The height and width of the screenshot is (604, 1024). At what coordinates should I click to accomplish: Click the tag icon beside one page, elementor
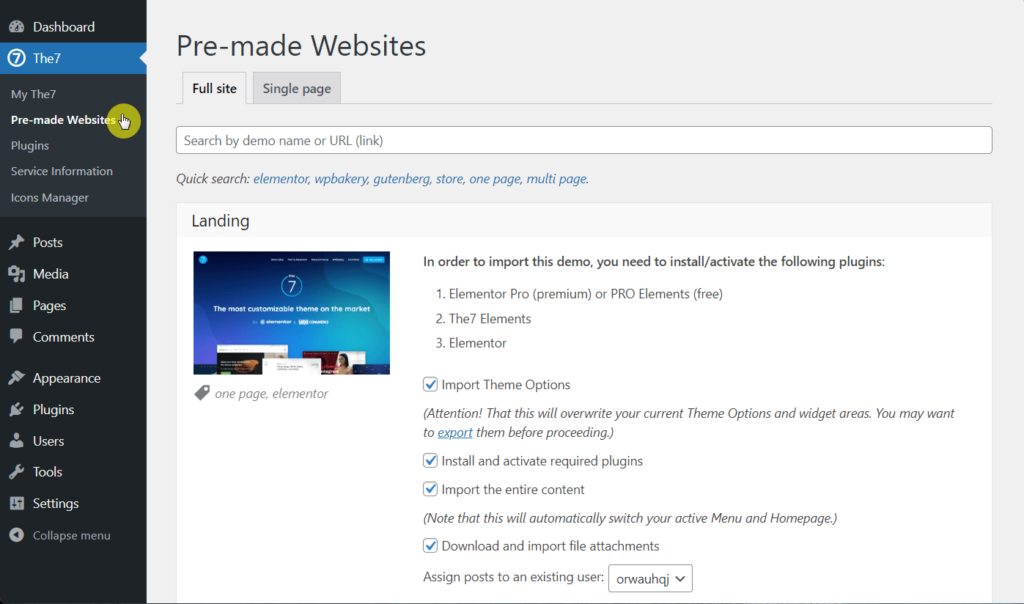click(x=202, y=393)
